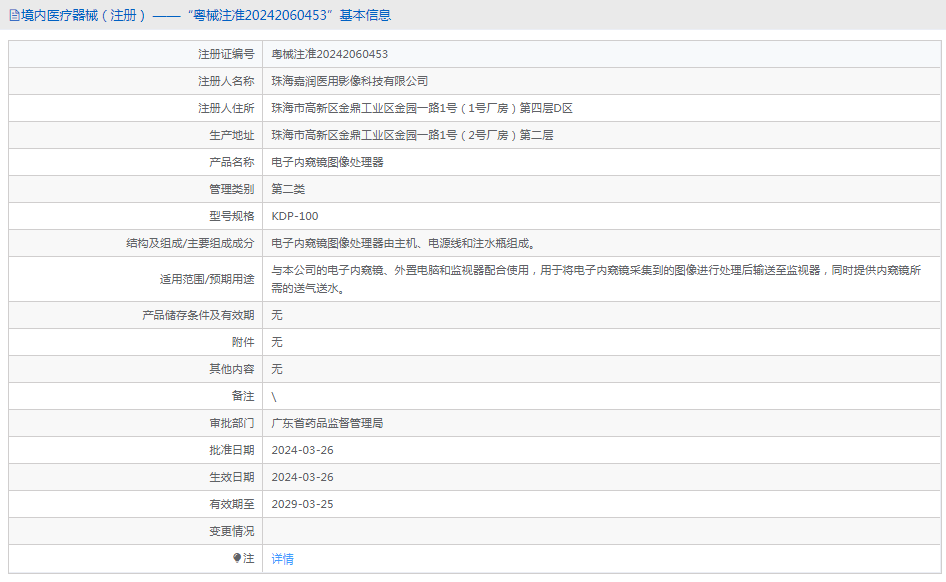Select approving authority 广东省药品监督管理局
Image resolution: width=946 pixels, height=582 pixels.
tap(327, 423)
